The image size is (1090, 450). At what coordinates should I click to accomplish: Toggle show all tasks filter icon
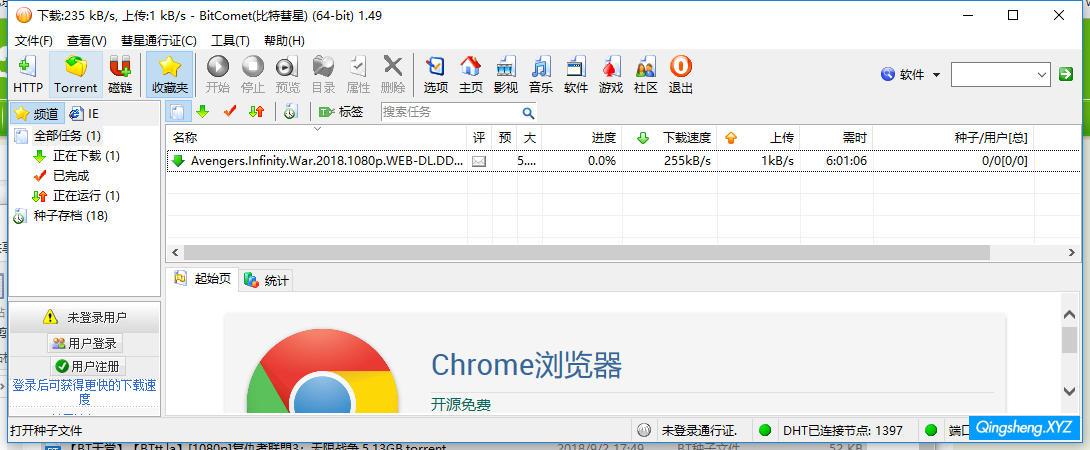pos(178,112)
